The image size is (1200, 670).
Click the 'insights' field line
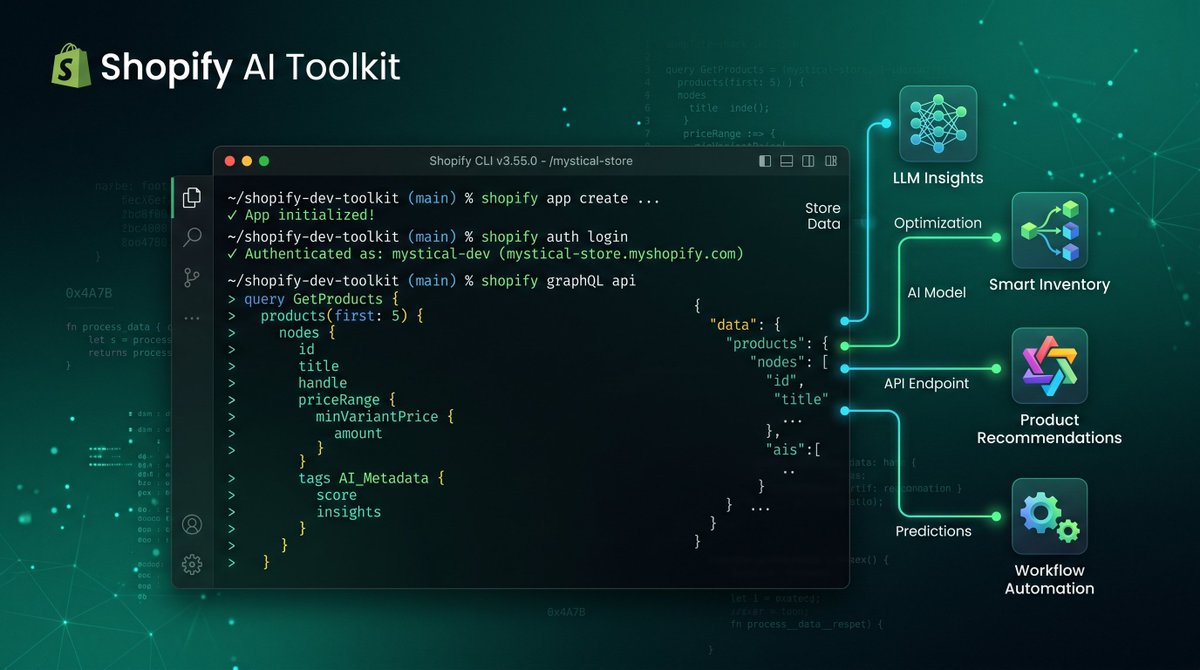click(x=349, y=512)
